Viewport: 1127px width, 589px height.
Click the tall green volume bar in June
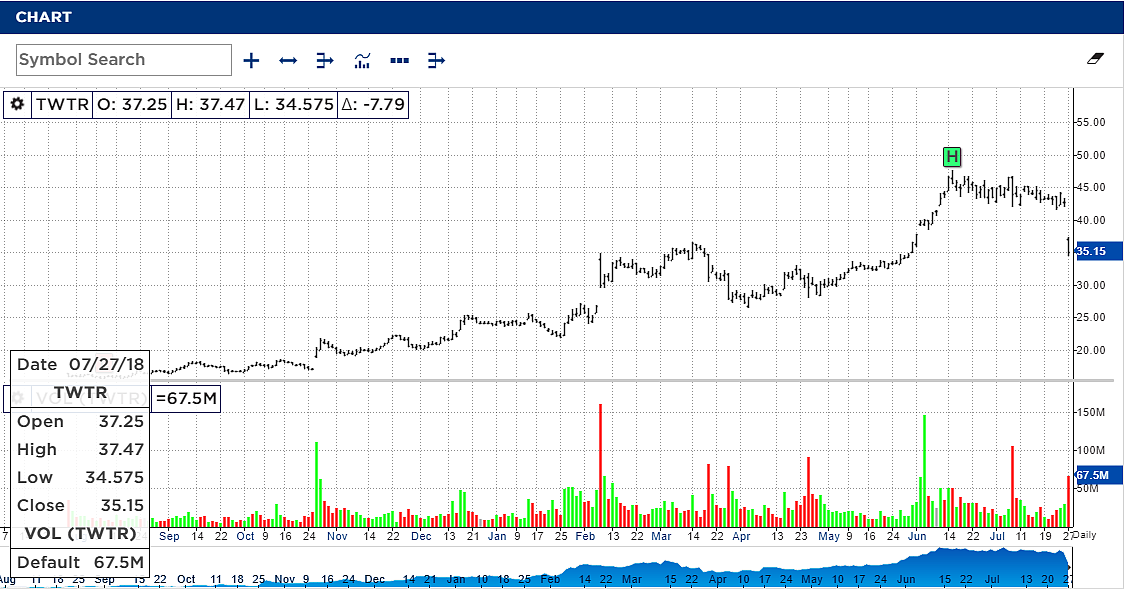tap(924, 471)
